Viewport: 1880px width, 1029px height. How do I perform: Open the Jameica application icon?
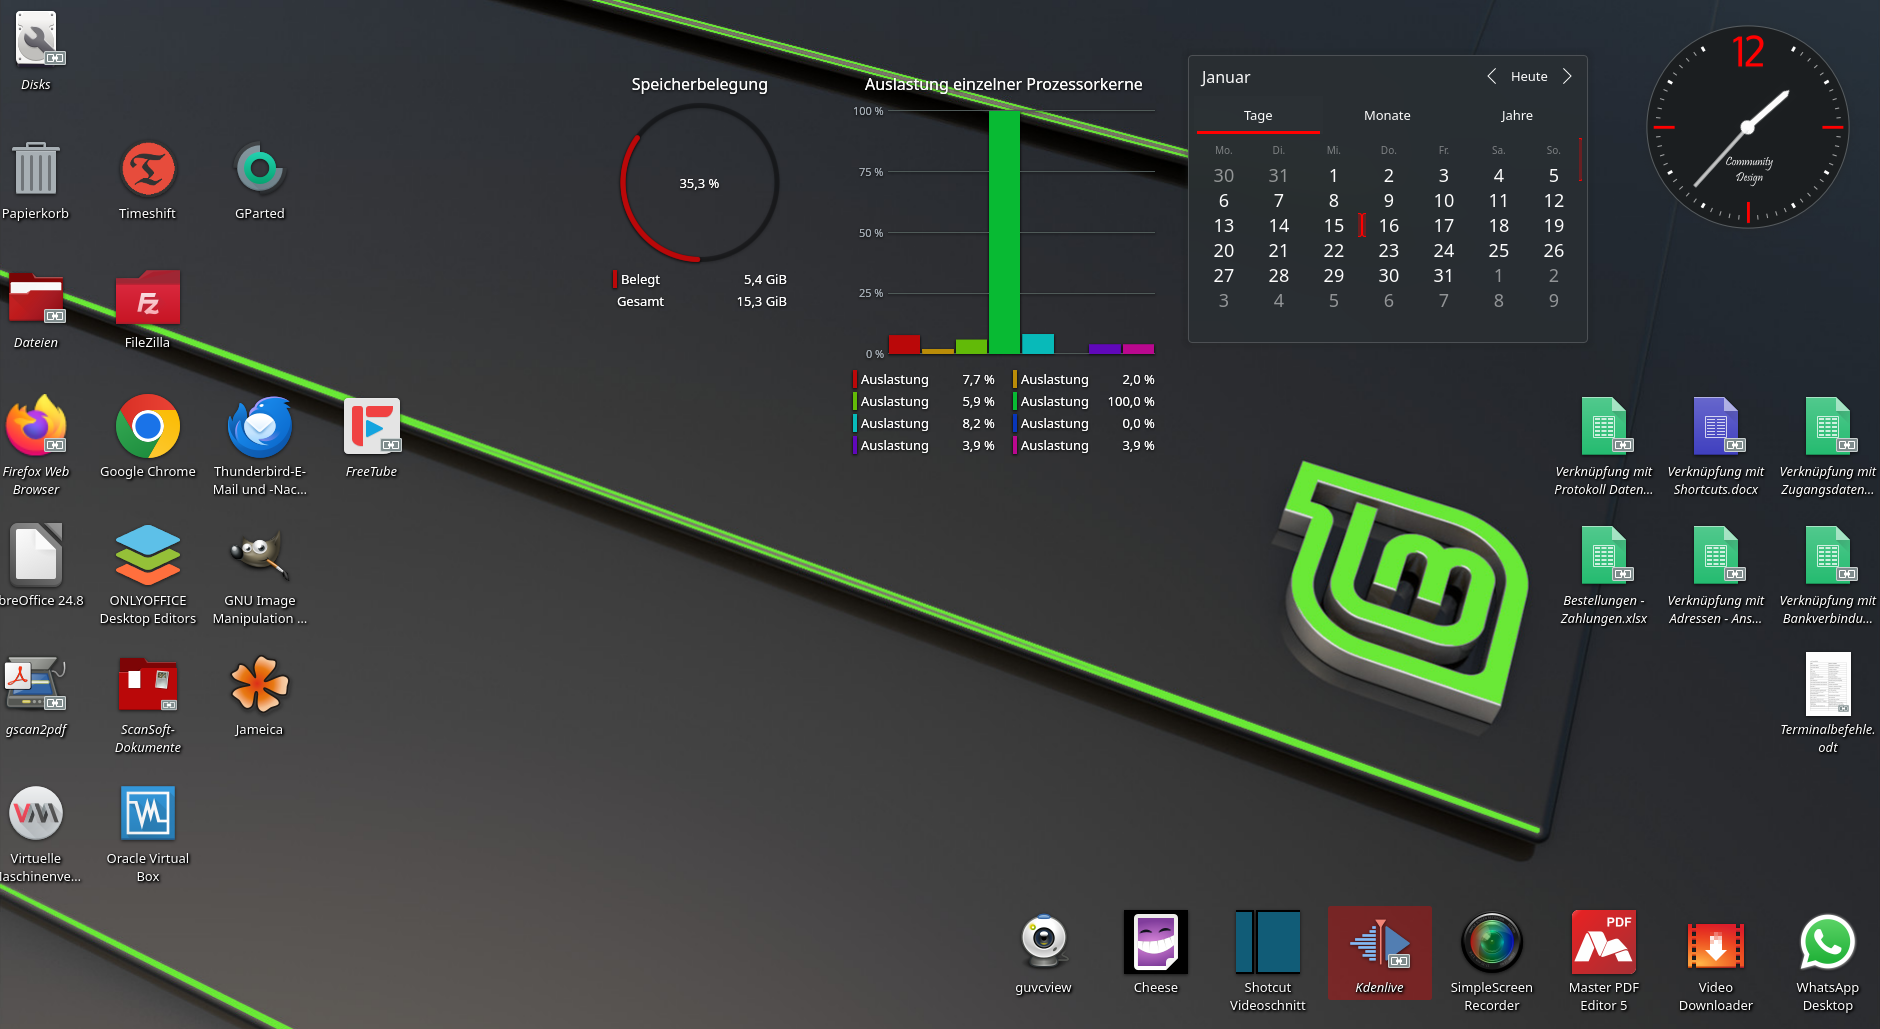[259, 685]
